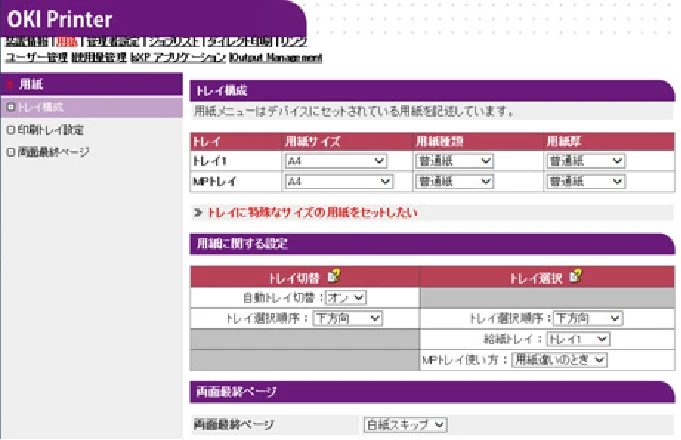Screen dimensions: 681x440
Task: Go to 装置情報 tab in top navigation
Action: (x=27, y=42)
